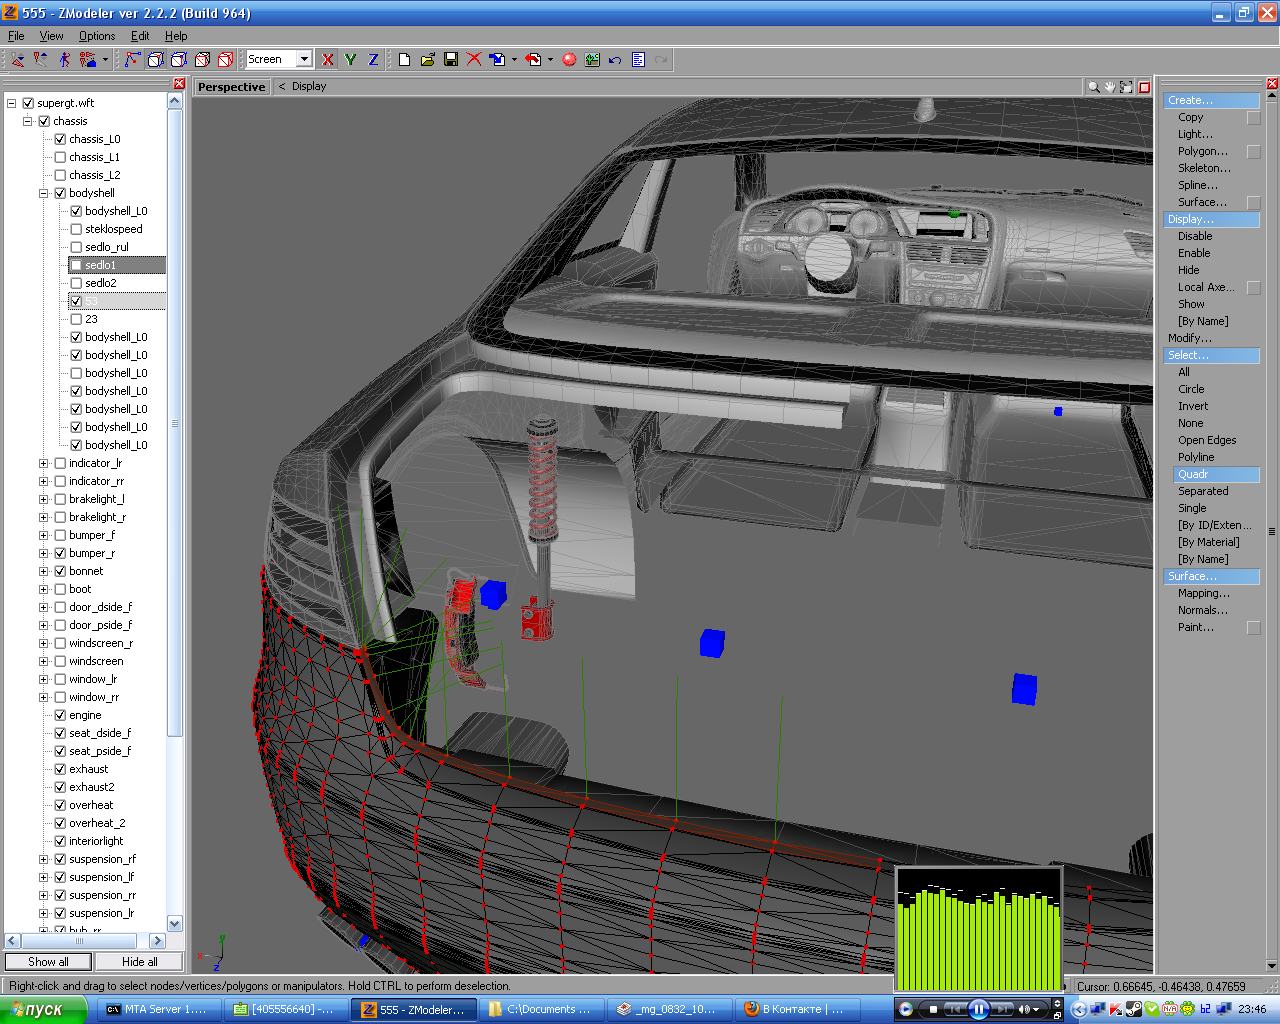
Task: Click the Show all button
Action: pyautogui.click(x=48, y=962)
